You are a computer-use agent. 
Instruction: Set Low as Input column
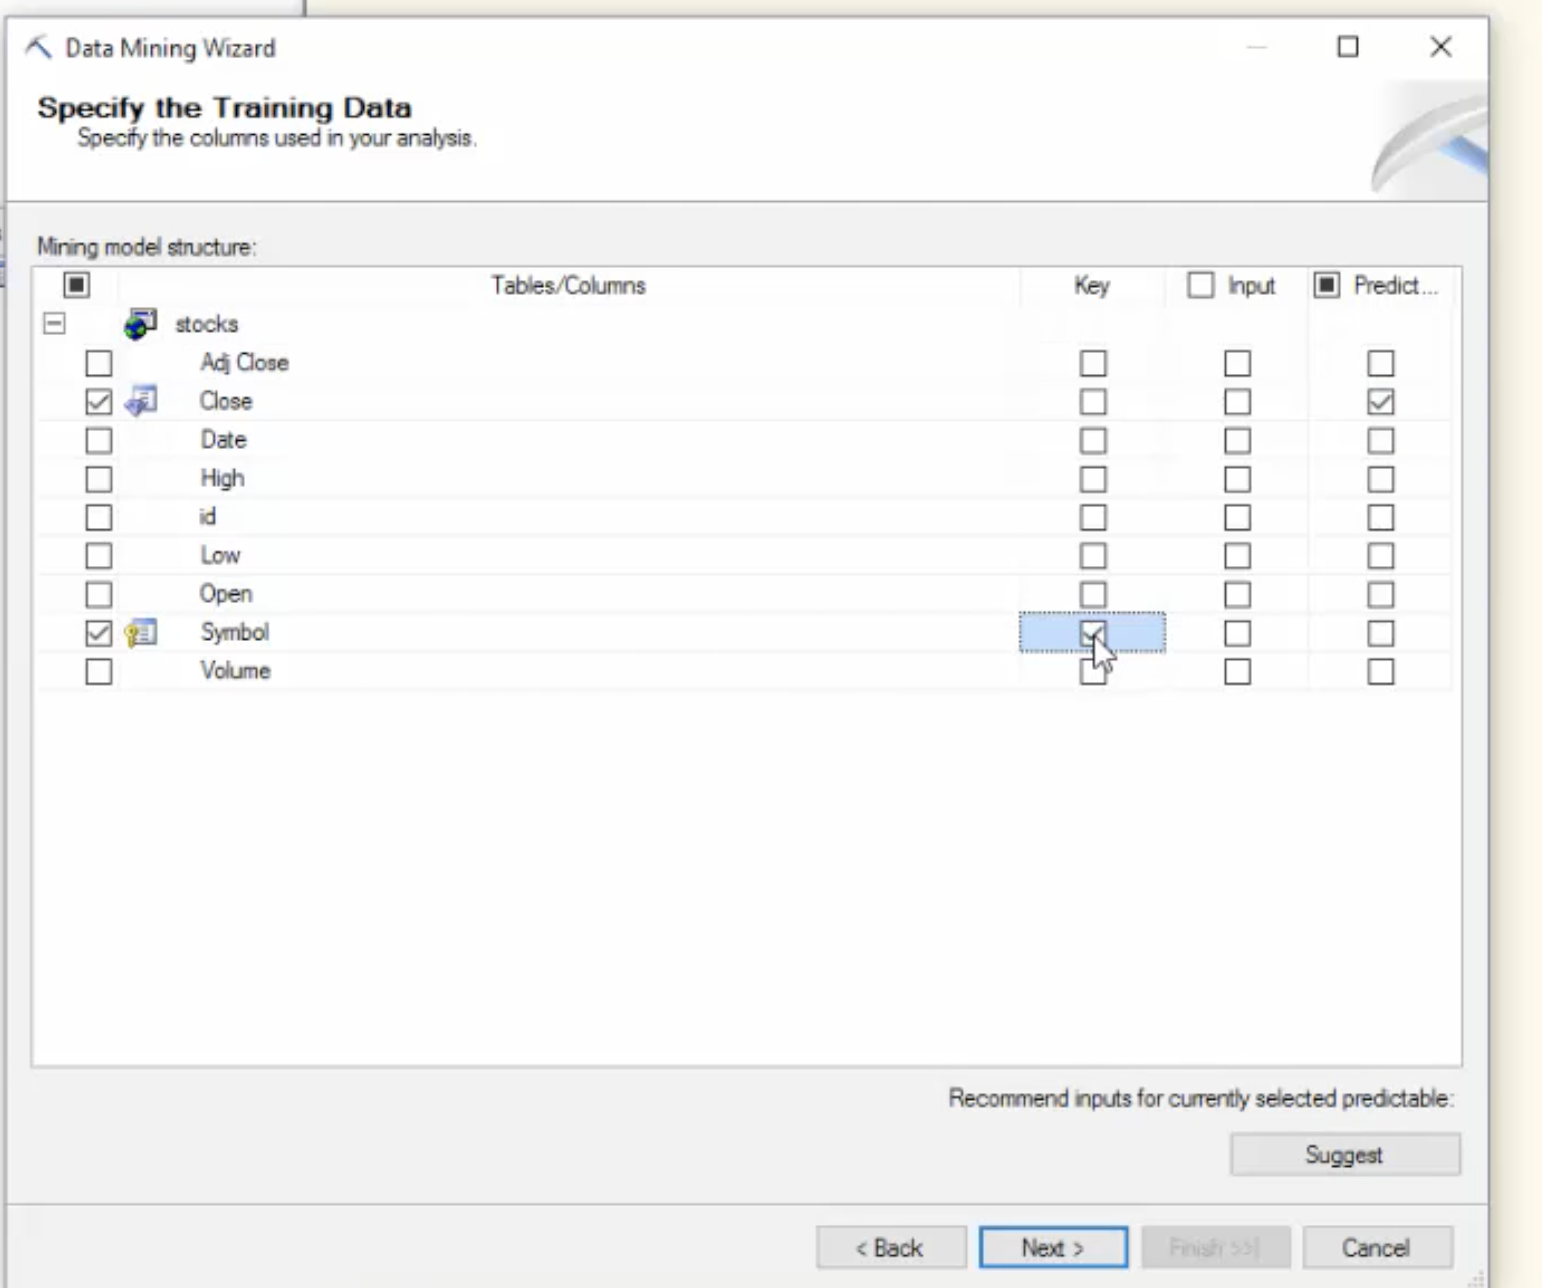(x=1237, y=556)
